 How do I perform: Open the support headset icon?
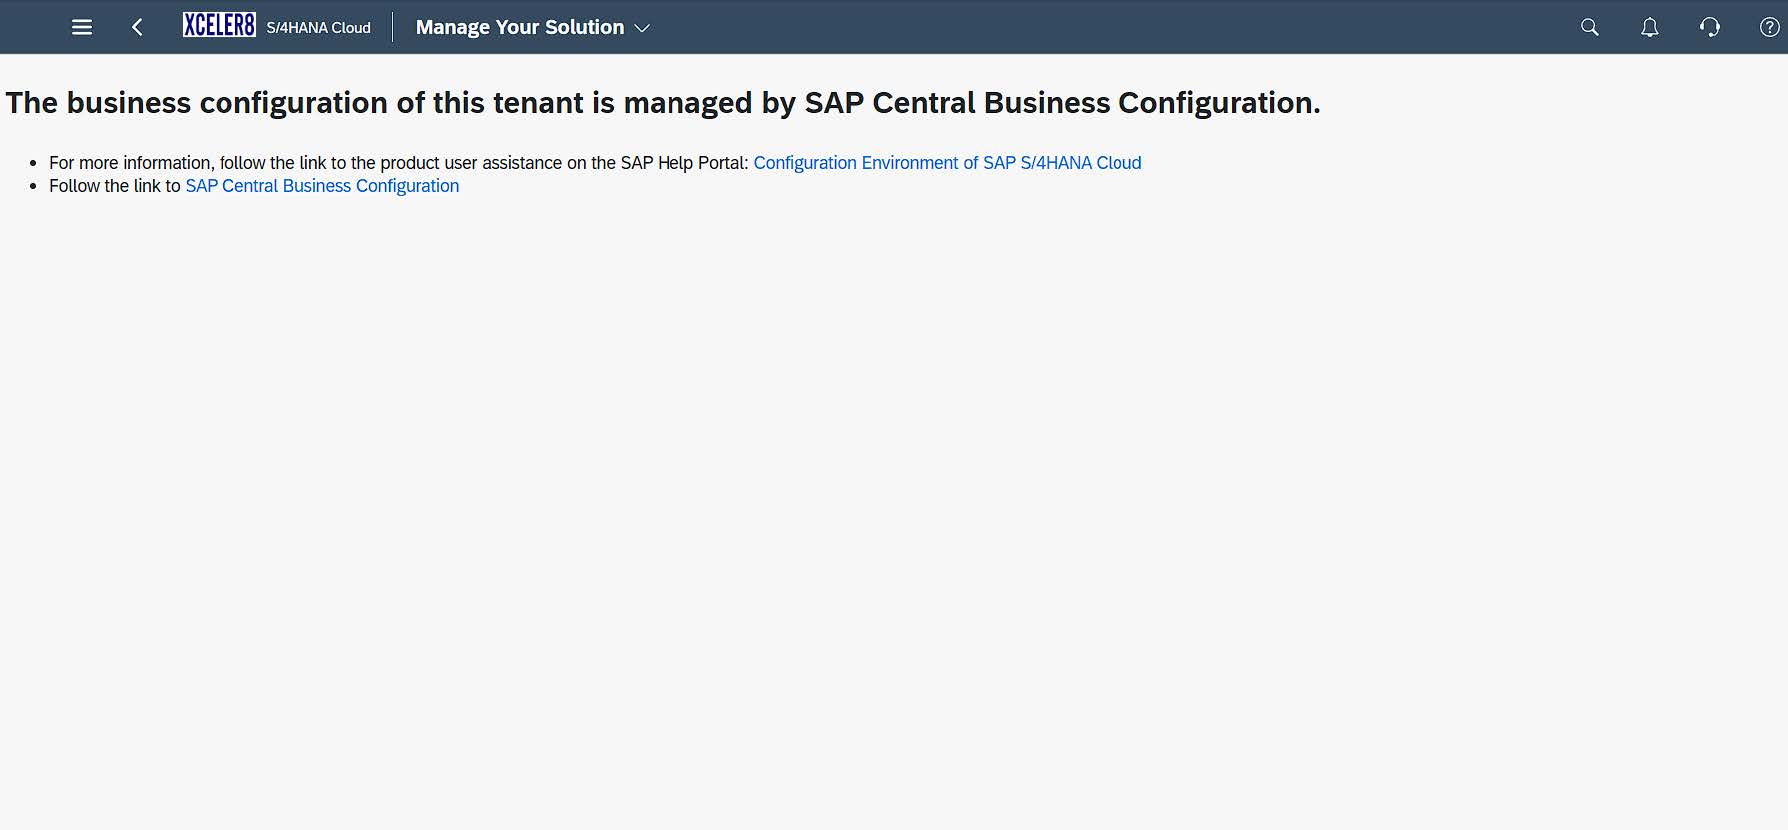point(1710,27)
